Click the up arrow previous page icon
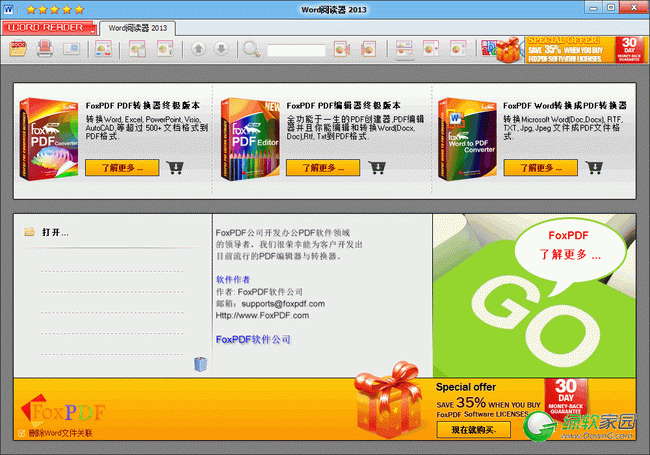Image resolution: width=650 pixels, height=455 pixels. coord(198,49)
